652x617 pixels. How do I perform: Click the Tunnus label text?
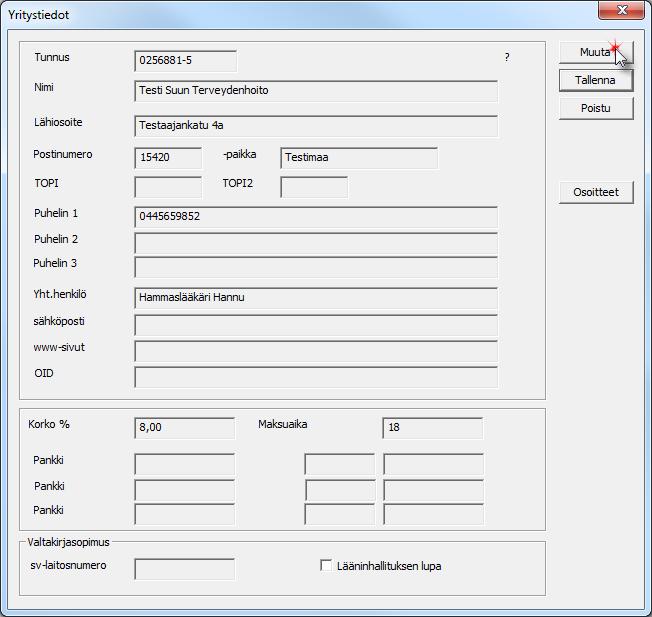[52, 57]
